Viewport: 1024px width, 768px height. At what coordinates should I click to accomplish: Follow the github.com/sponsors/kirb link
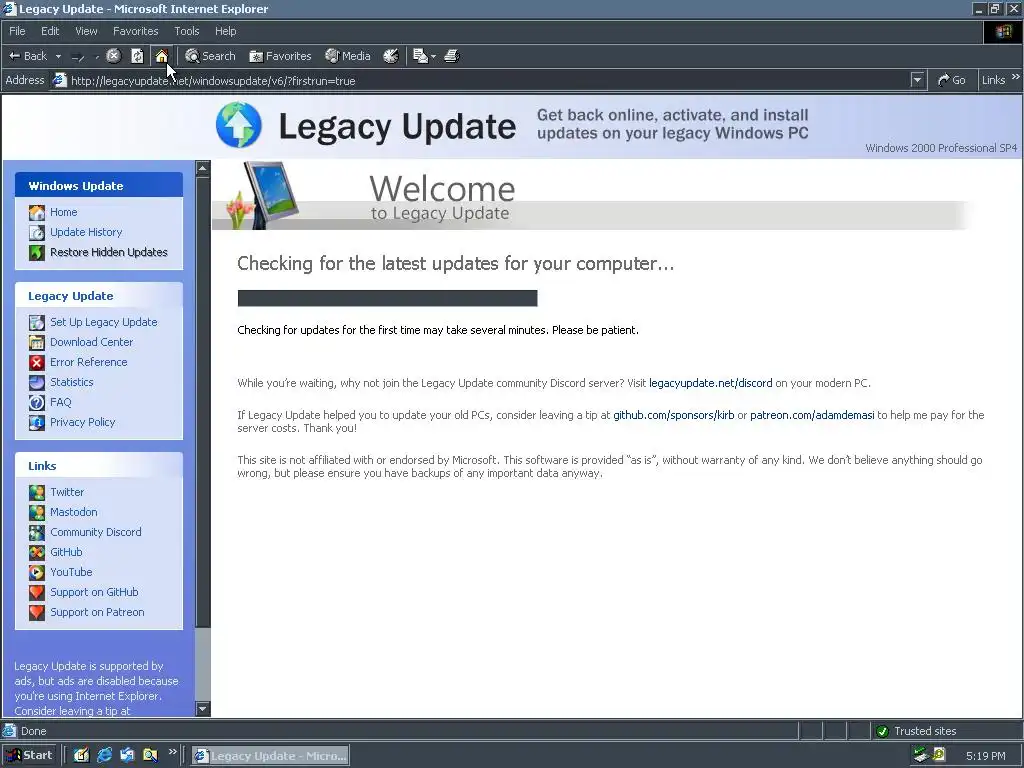pyautogui.click(x=673, y=415)
